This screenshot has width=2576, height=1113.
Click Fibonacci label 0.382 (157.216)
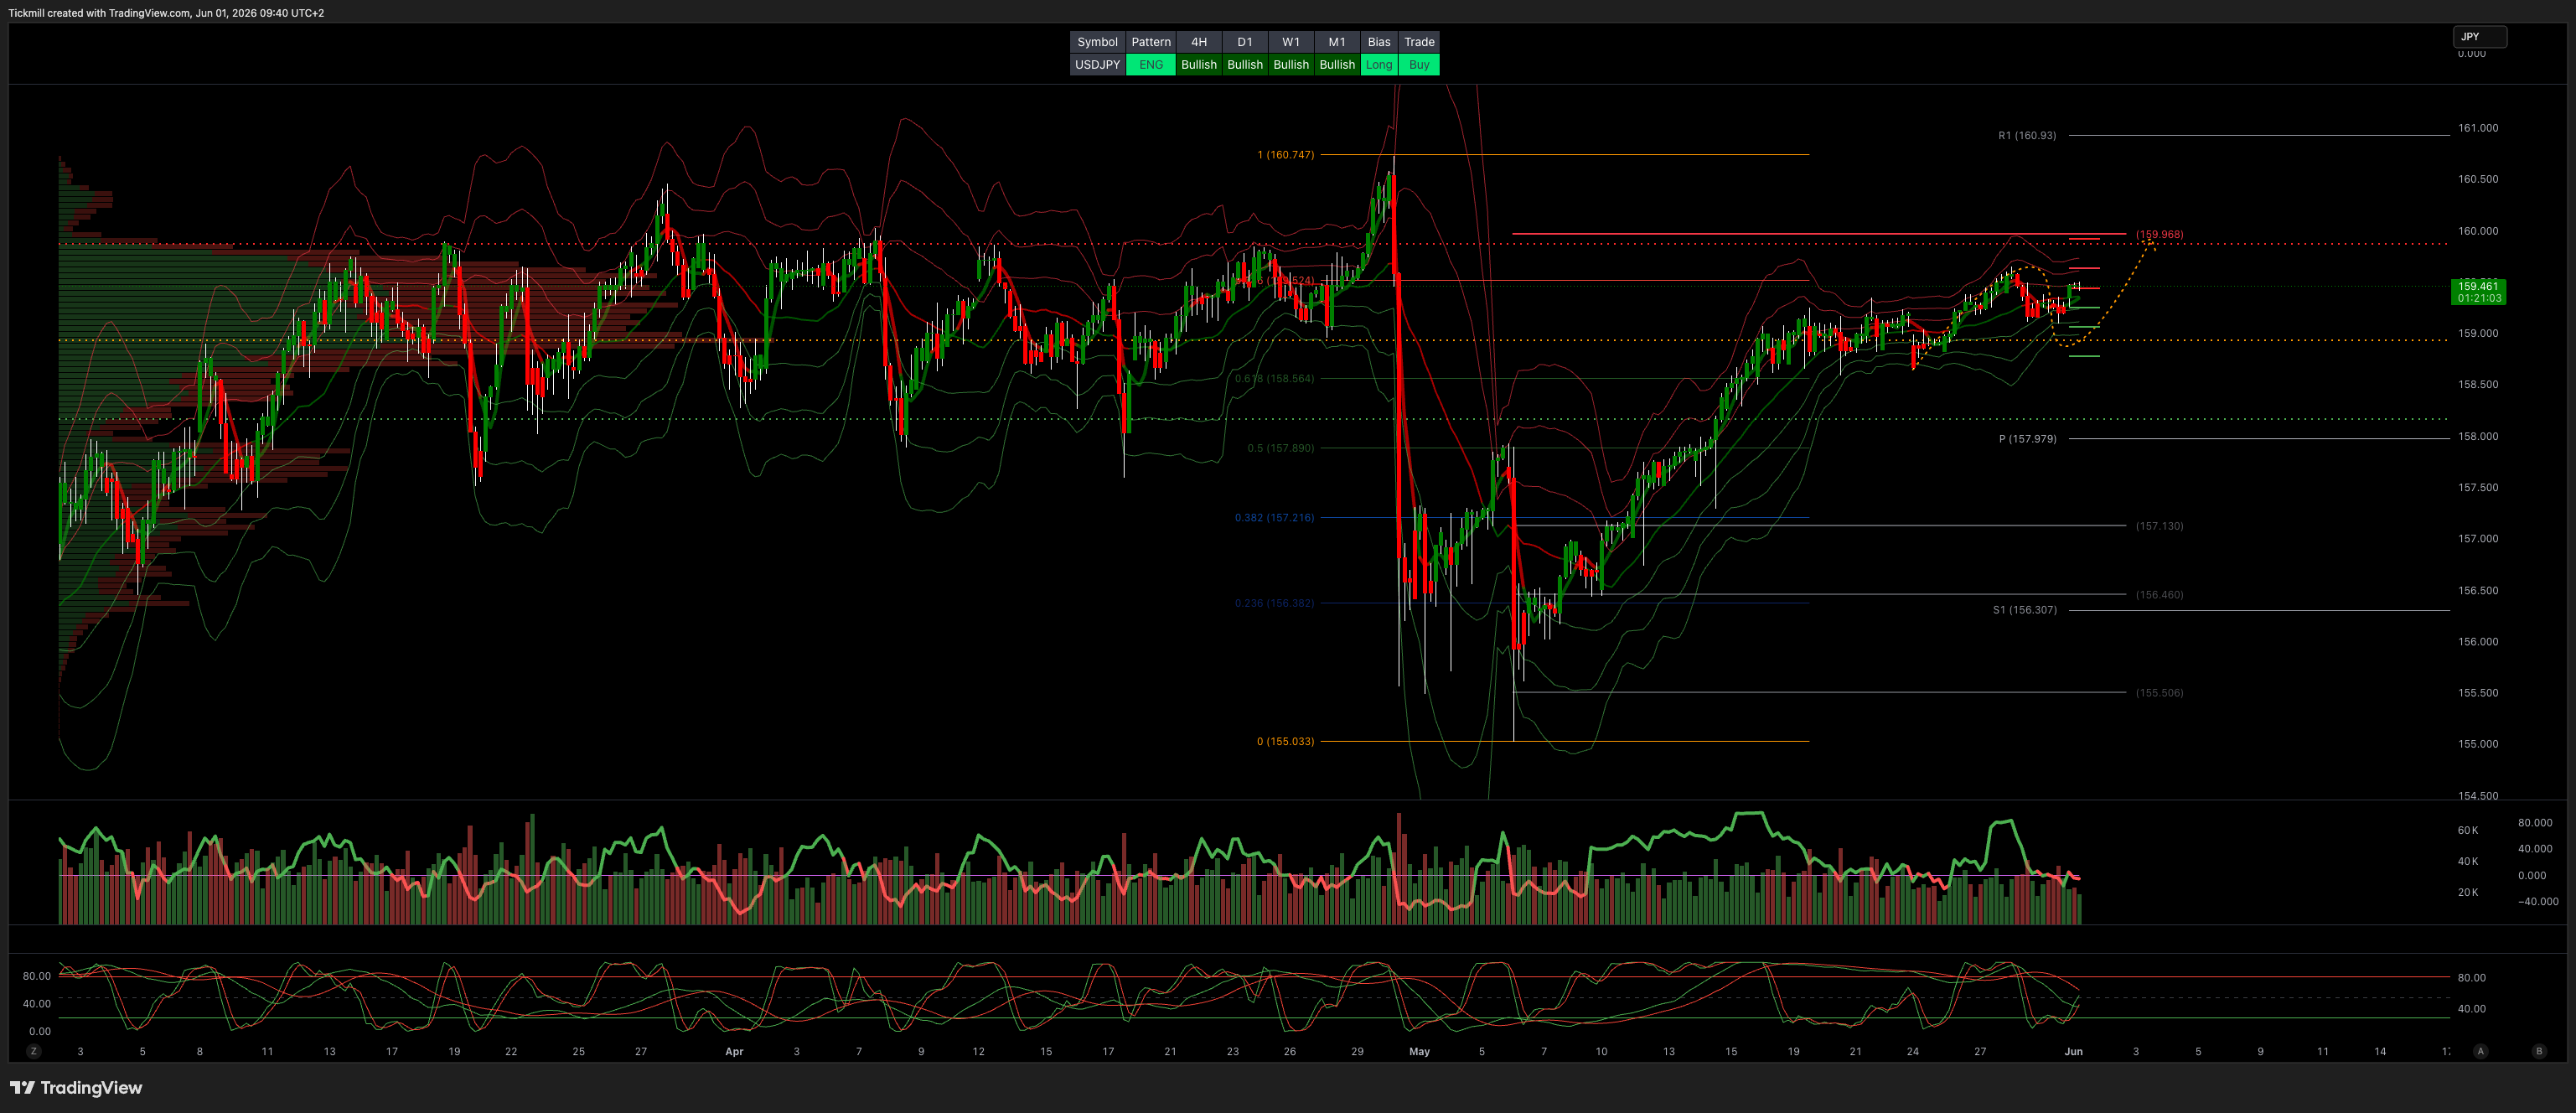click(1274, 518)
